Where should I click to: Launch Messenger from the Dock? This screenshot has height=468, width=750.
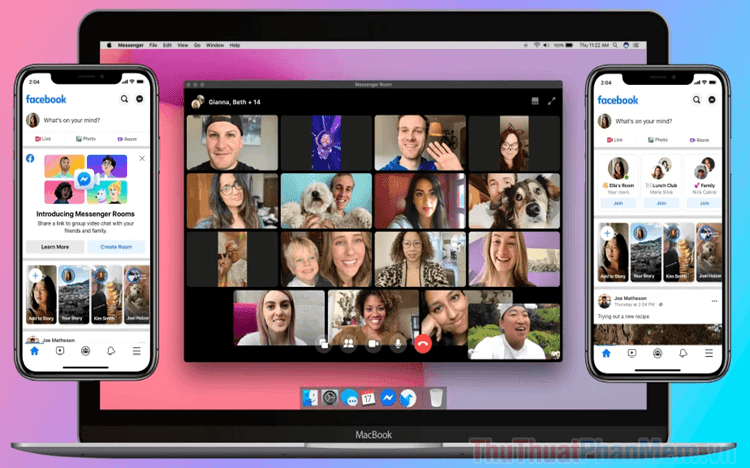pyautogui.click(x=388, y=397)
